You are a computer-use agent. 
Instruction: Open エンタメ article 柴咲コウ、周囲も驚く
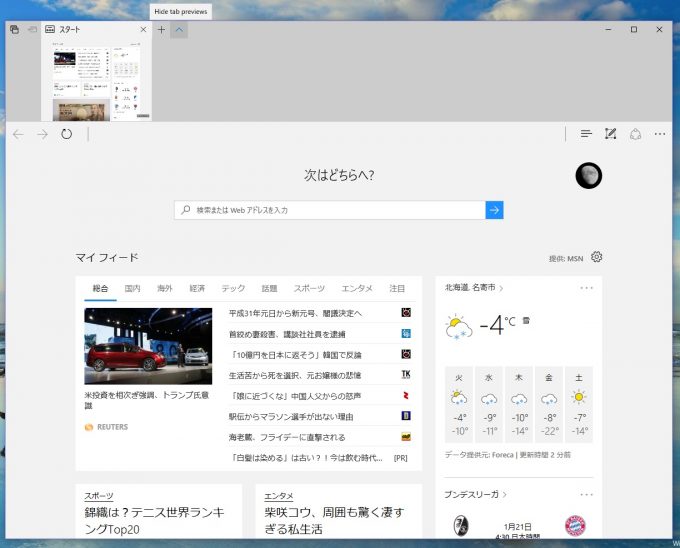click(x=334, y=521)
